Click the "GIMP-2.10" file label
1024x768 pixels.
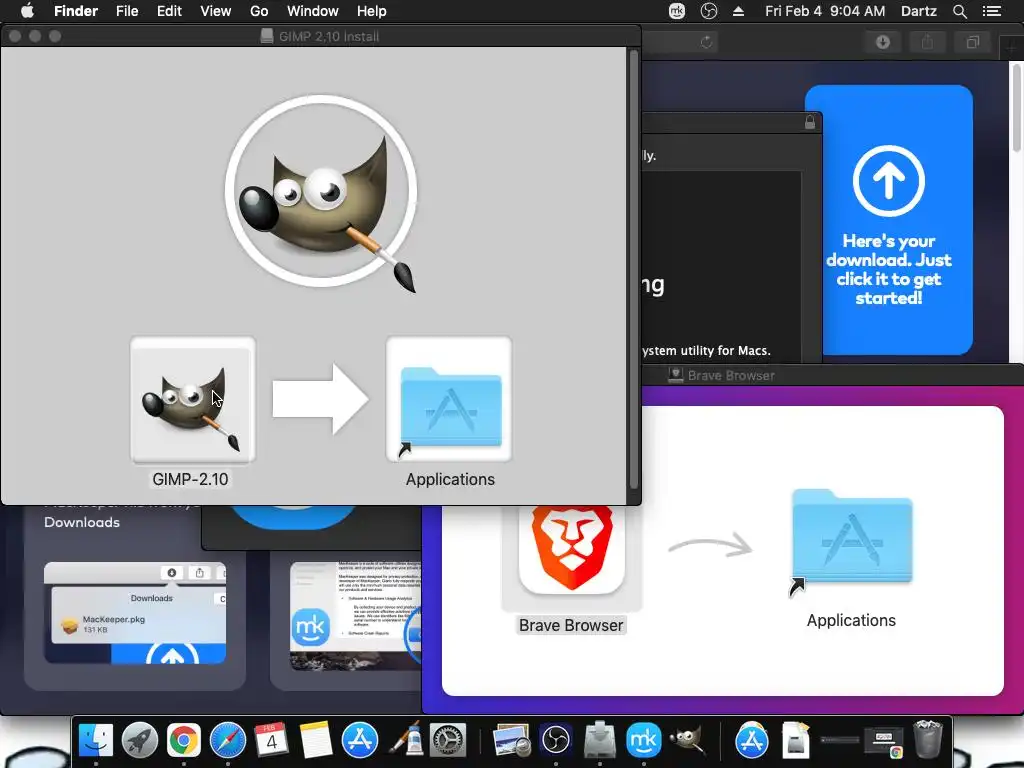(x=190, y=479)
